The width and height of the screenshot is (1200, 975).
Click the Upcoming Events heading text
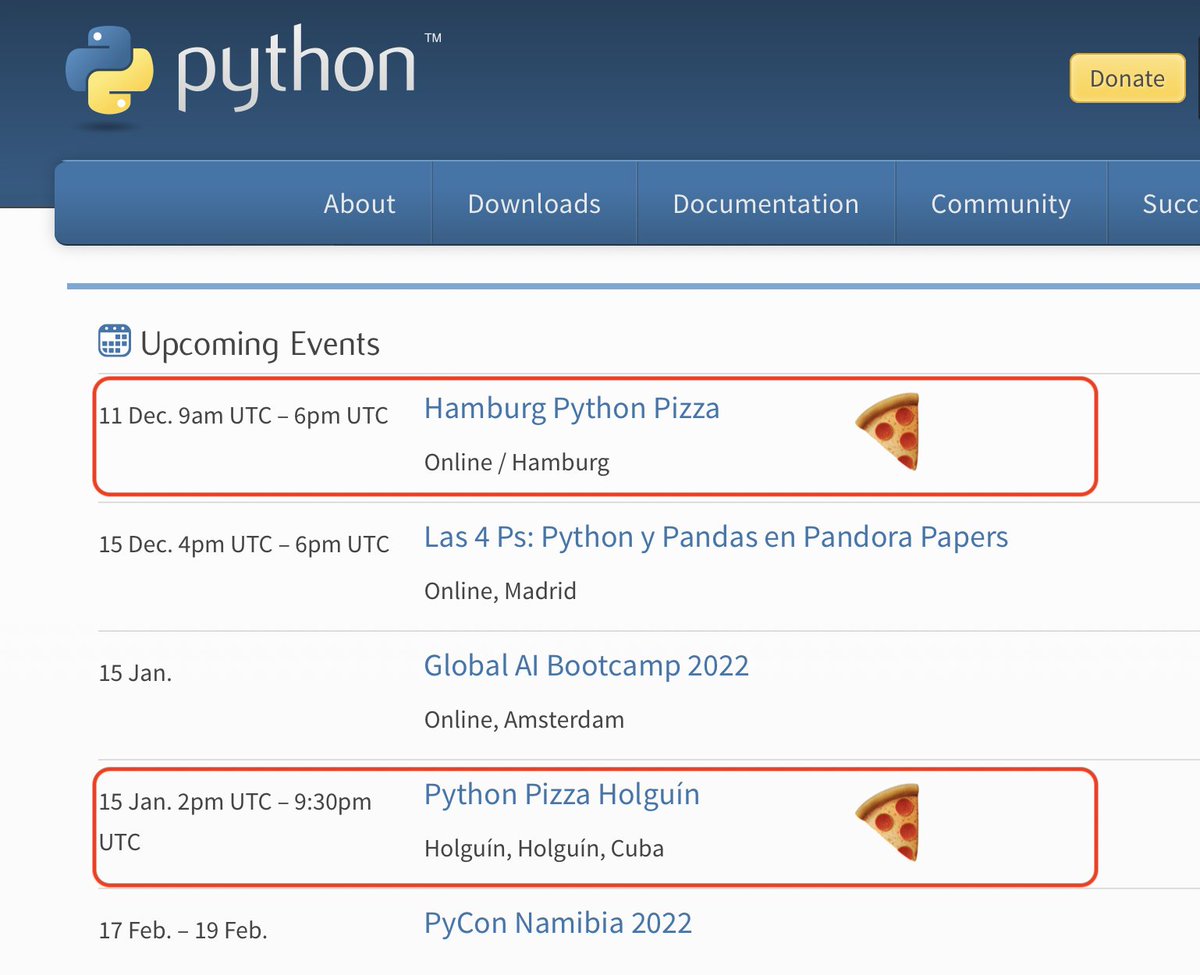tap(260, 344)
